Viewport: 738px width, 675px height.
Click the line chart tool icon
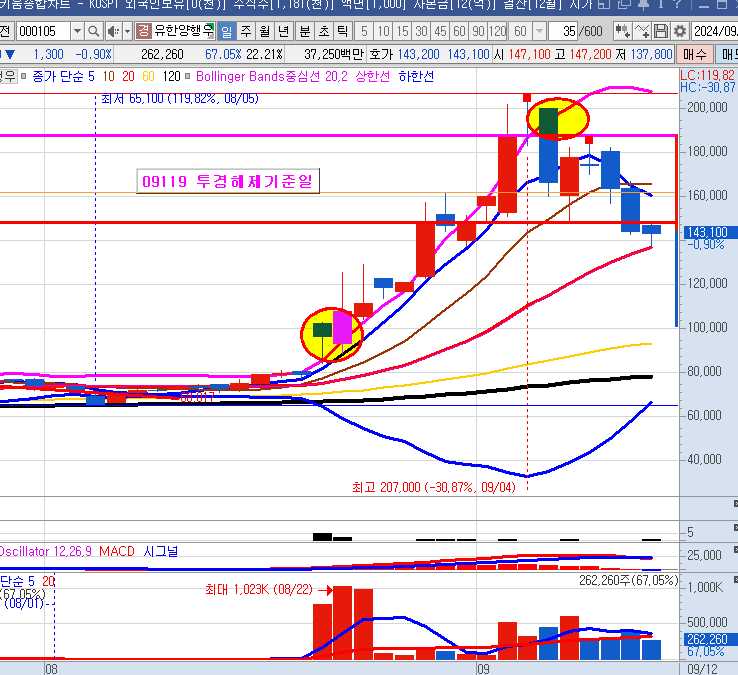tap(642, 31)
